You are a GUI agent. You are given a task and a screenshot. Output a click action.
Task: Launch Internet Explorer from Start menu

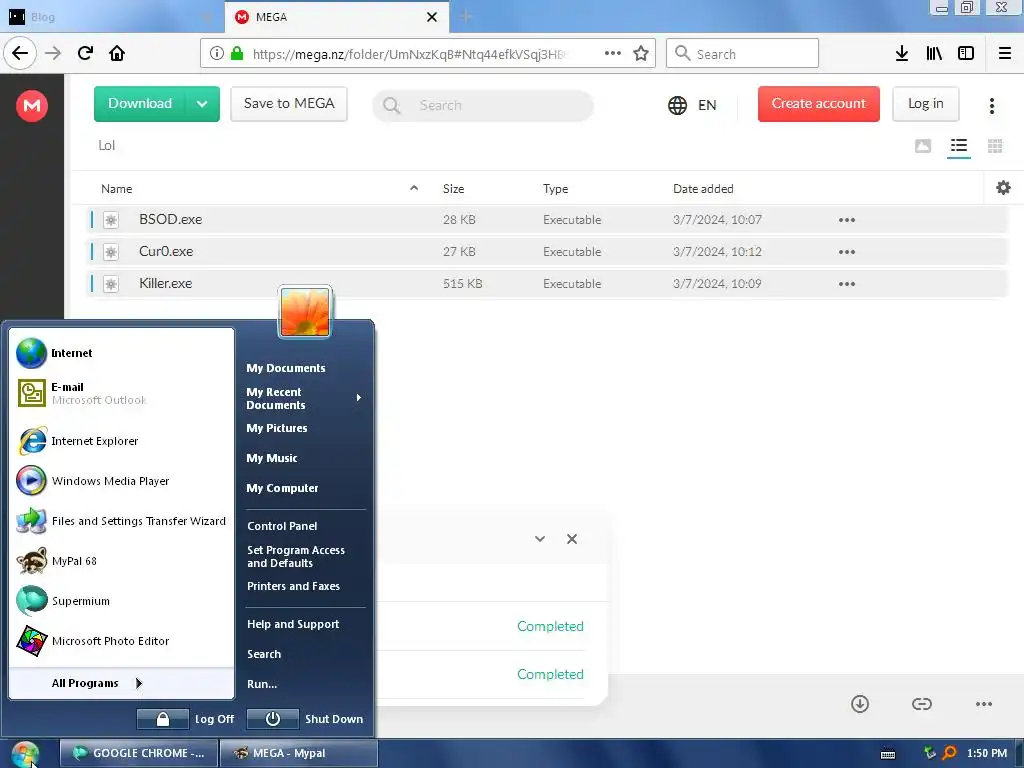(x=121, y=441)
